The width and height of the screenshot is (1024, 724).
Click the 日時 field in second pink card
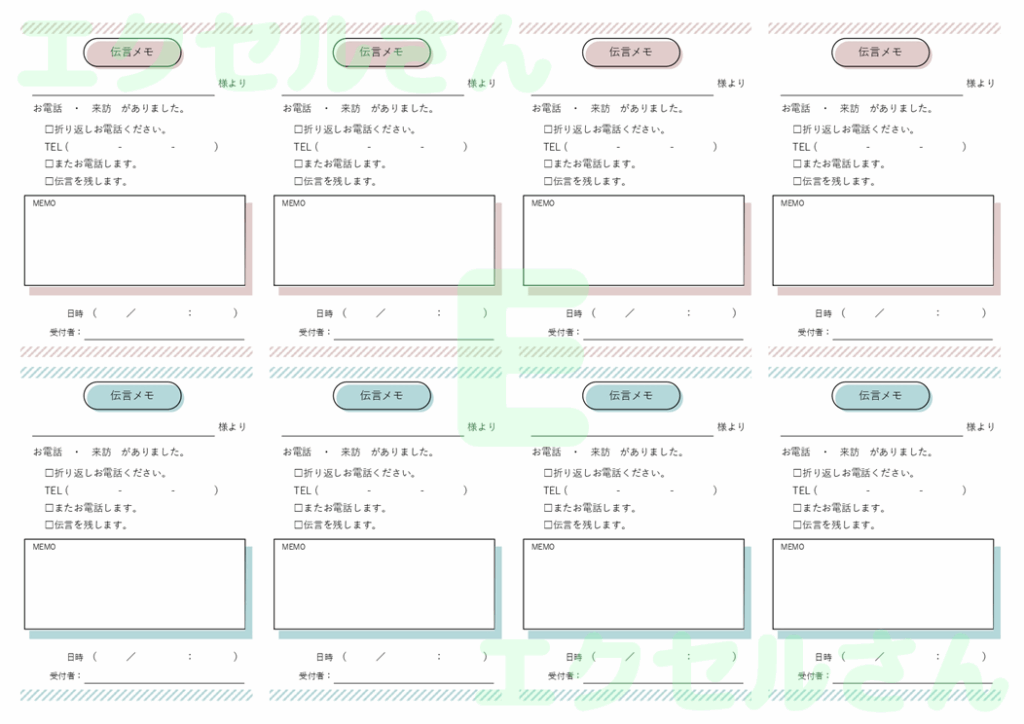[x=402, y=313]
